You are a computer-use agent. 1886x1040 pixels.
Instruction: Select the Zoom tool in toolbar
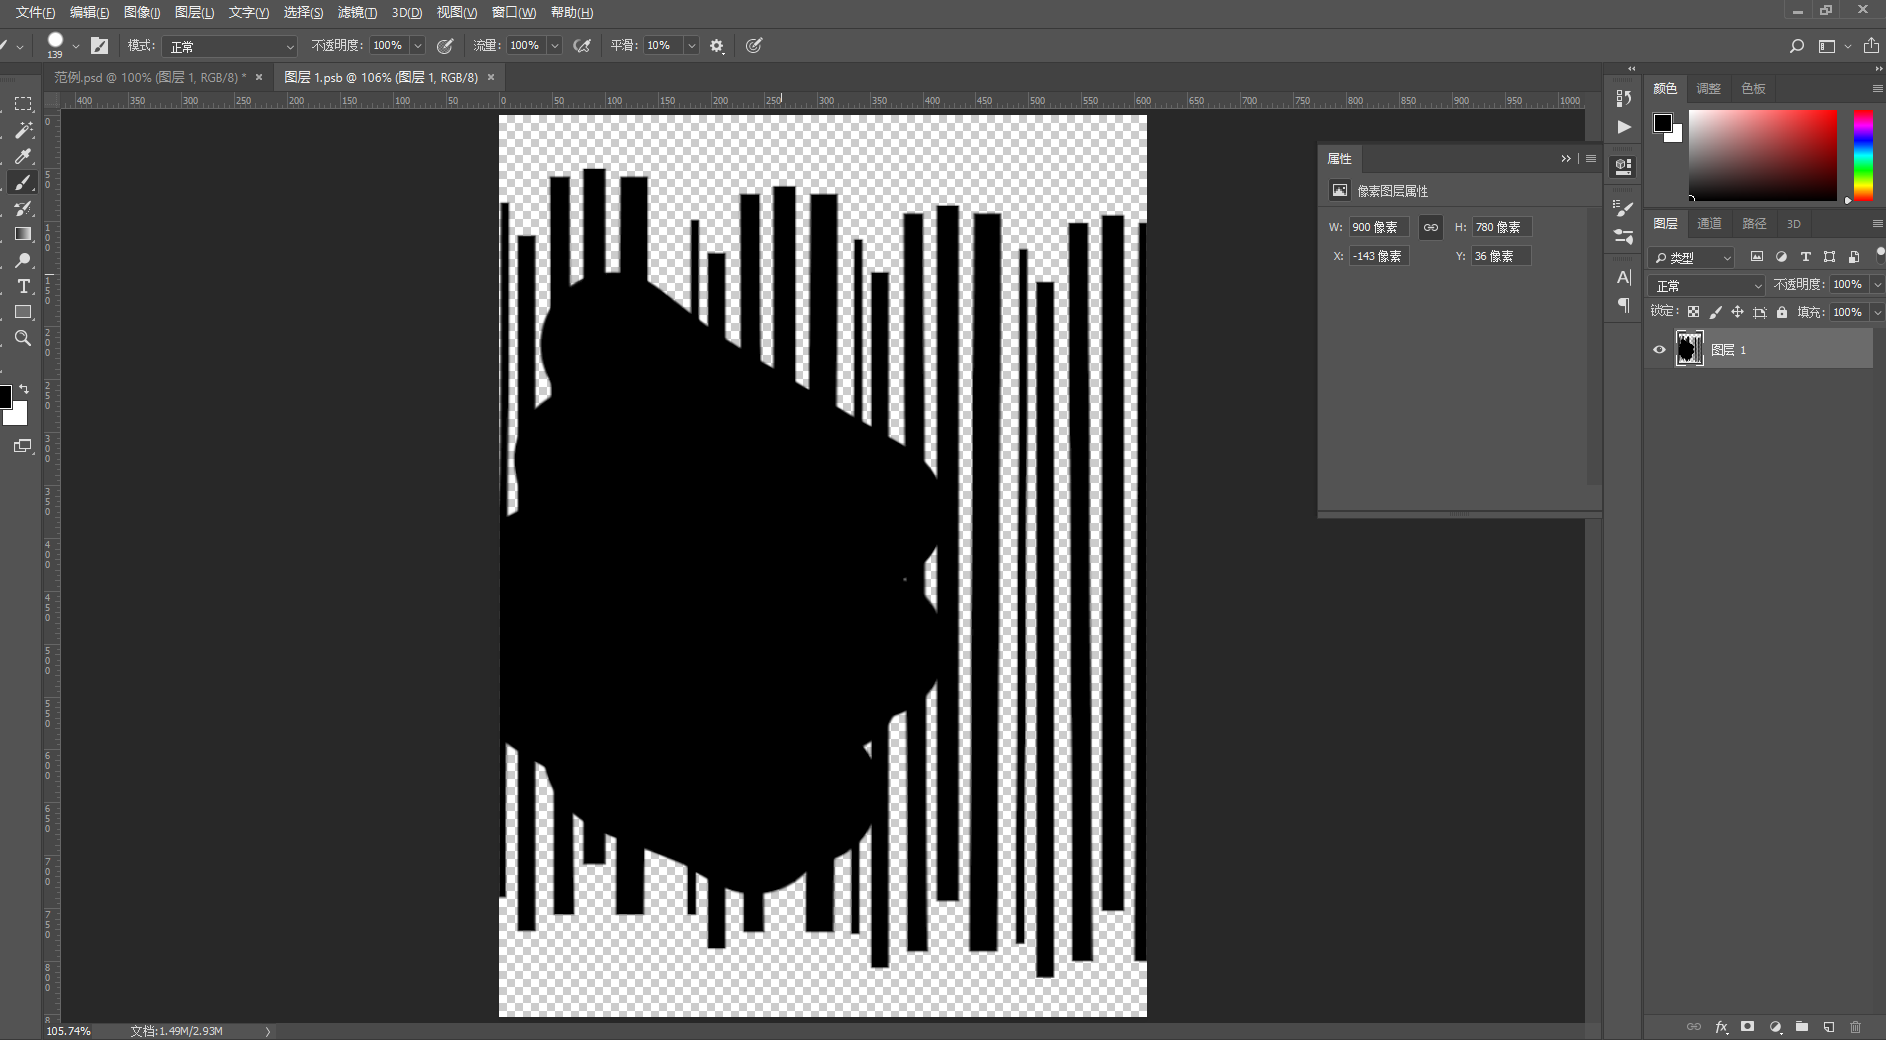tap(23, 338)
